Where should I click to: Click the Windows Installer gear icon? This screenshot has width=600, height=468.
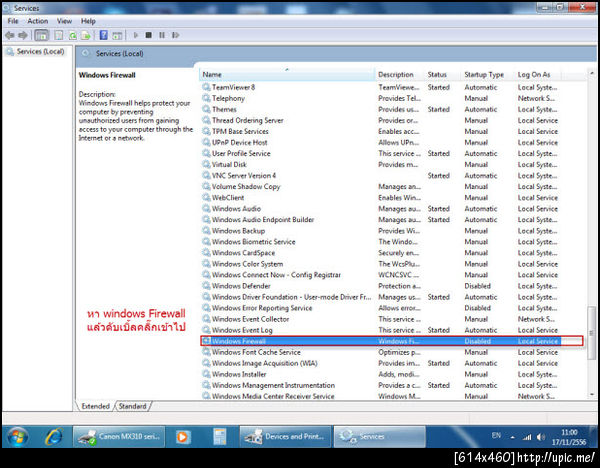[206, 374]
